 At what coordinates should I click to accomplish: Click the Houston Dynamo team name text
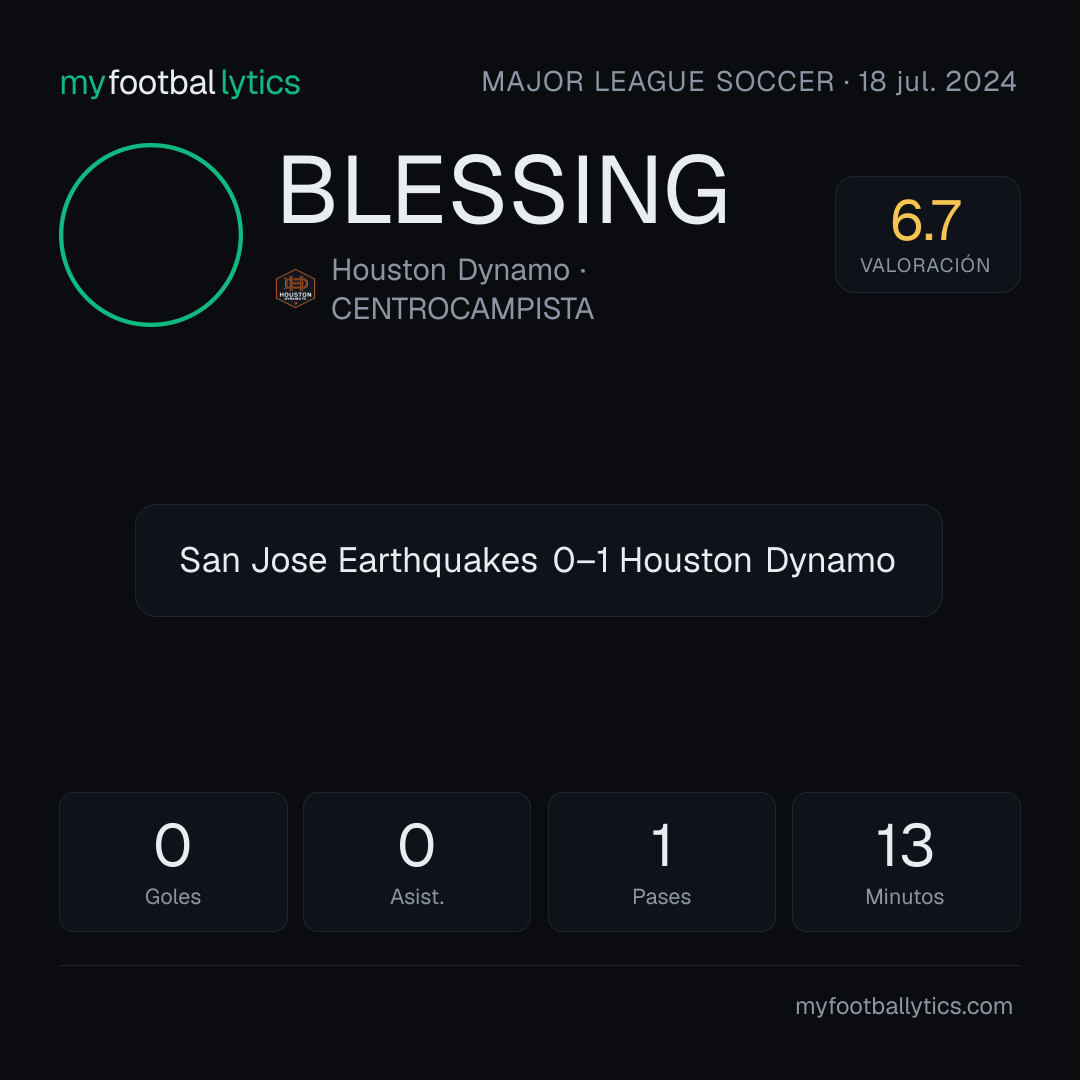[450, 270]
